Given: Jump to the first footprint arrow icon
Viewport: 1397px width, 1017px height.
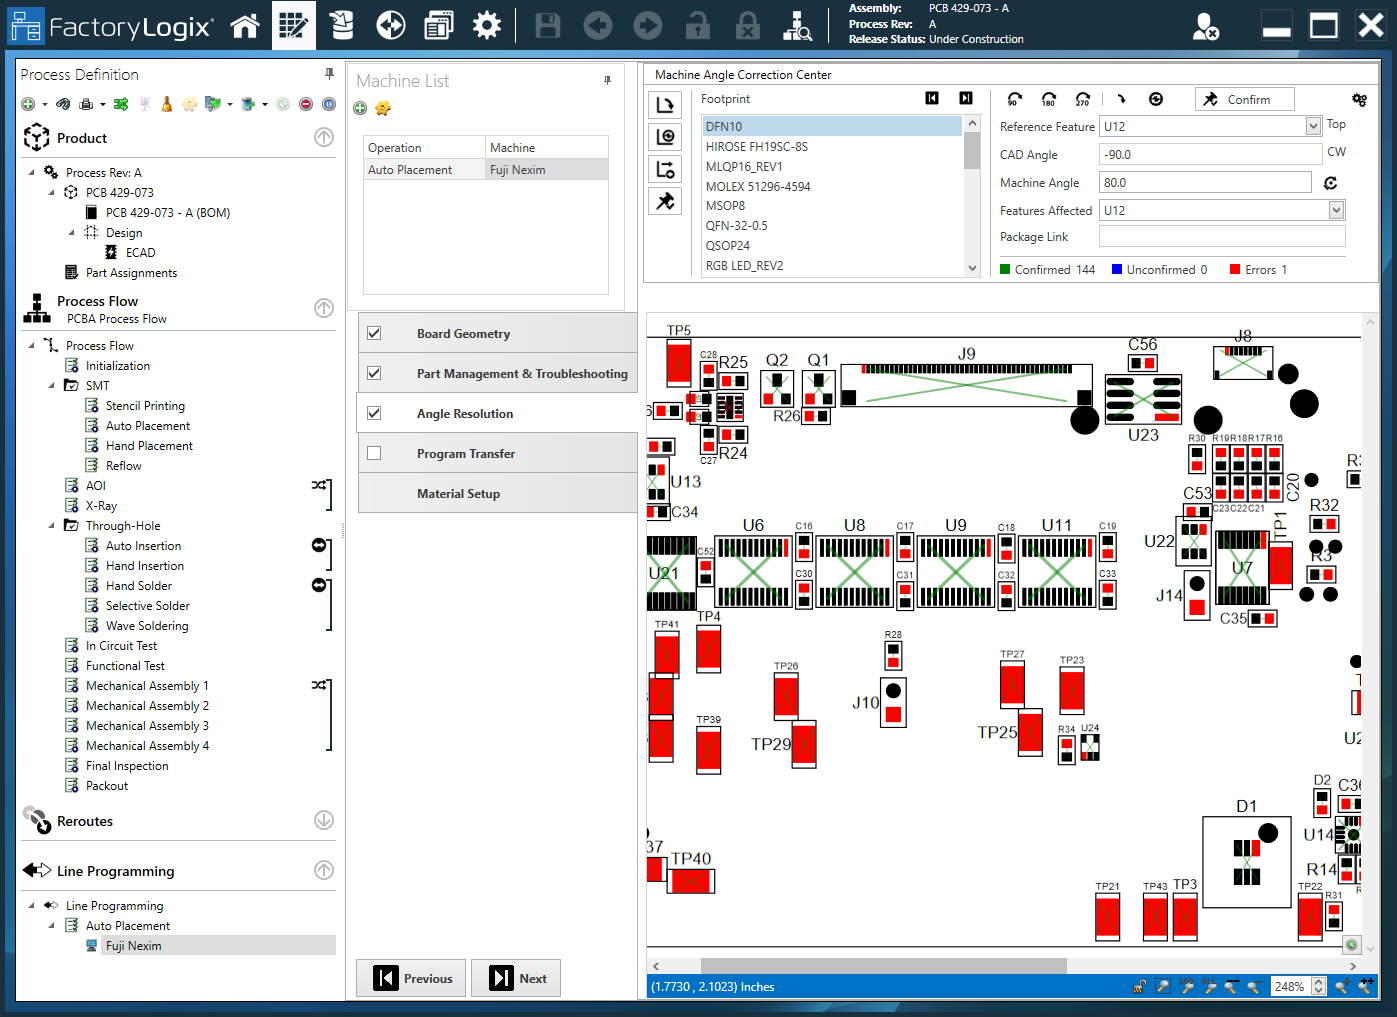Looking at the screenshot, I should click(x=932, y=98).
